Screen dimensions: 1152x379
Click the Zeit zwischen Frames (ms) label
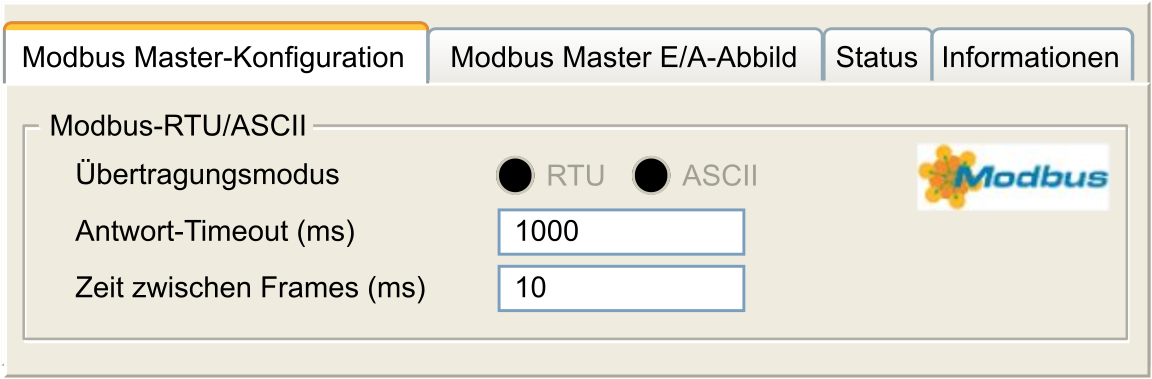pyautogui.click(x=251, y=288)
